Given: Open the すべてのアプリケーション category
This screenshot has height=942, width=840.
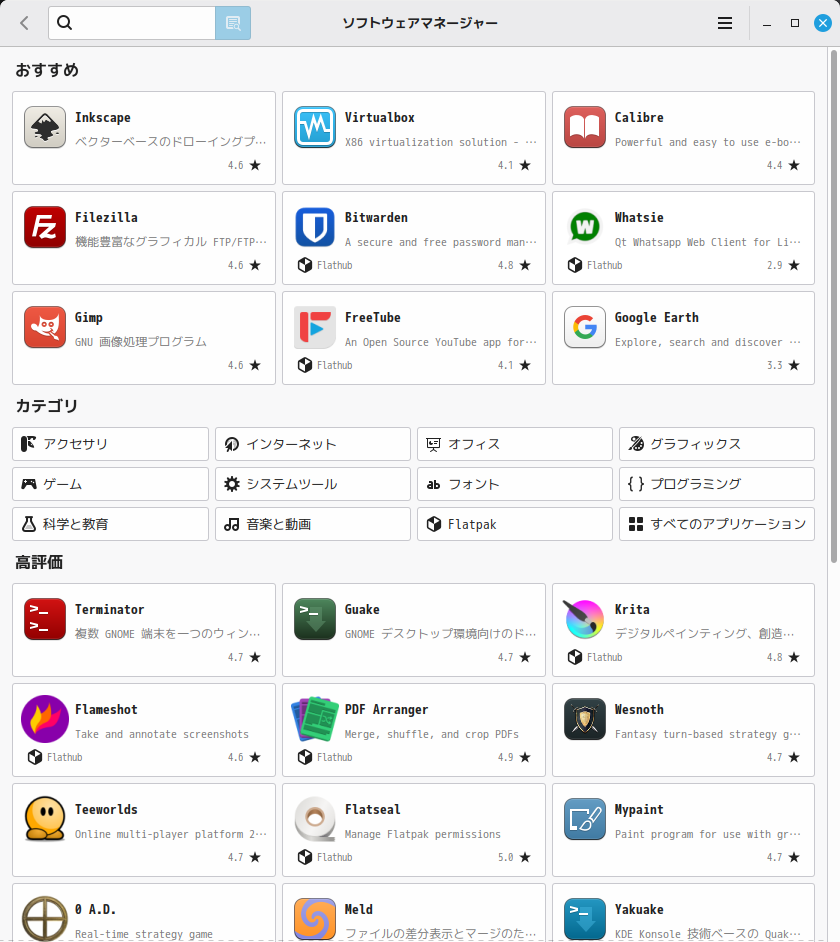Looking at the screenshot, I should (x=716, y=523).
